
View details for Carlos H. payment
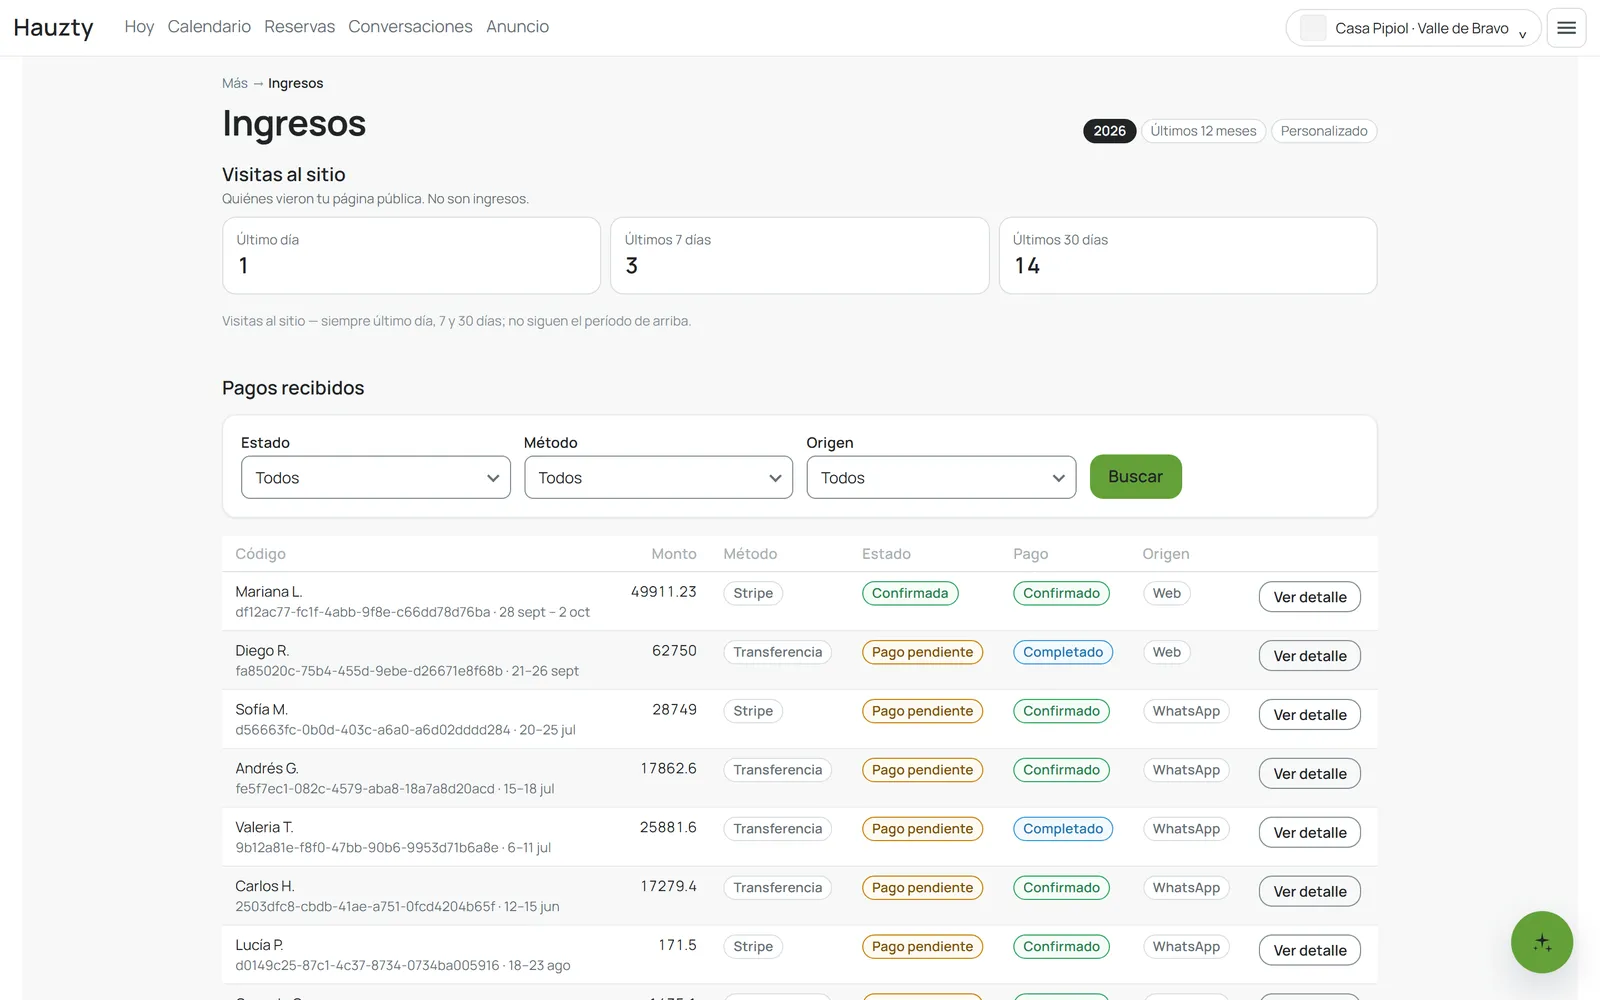[x=1309, y=892]
